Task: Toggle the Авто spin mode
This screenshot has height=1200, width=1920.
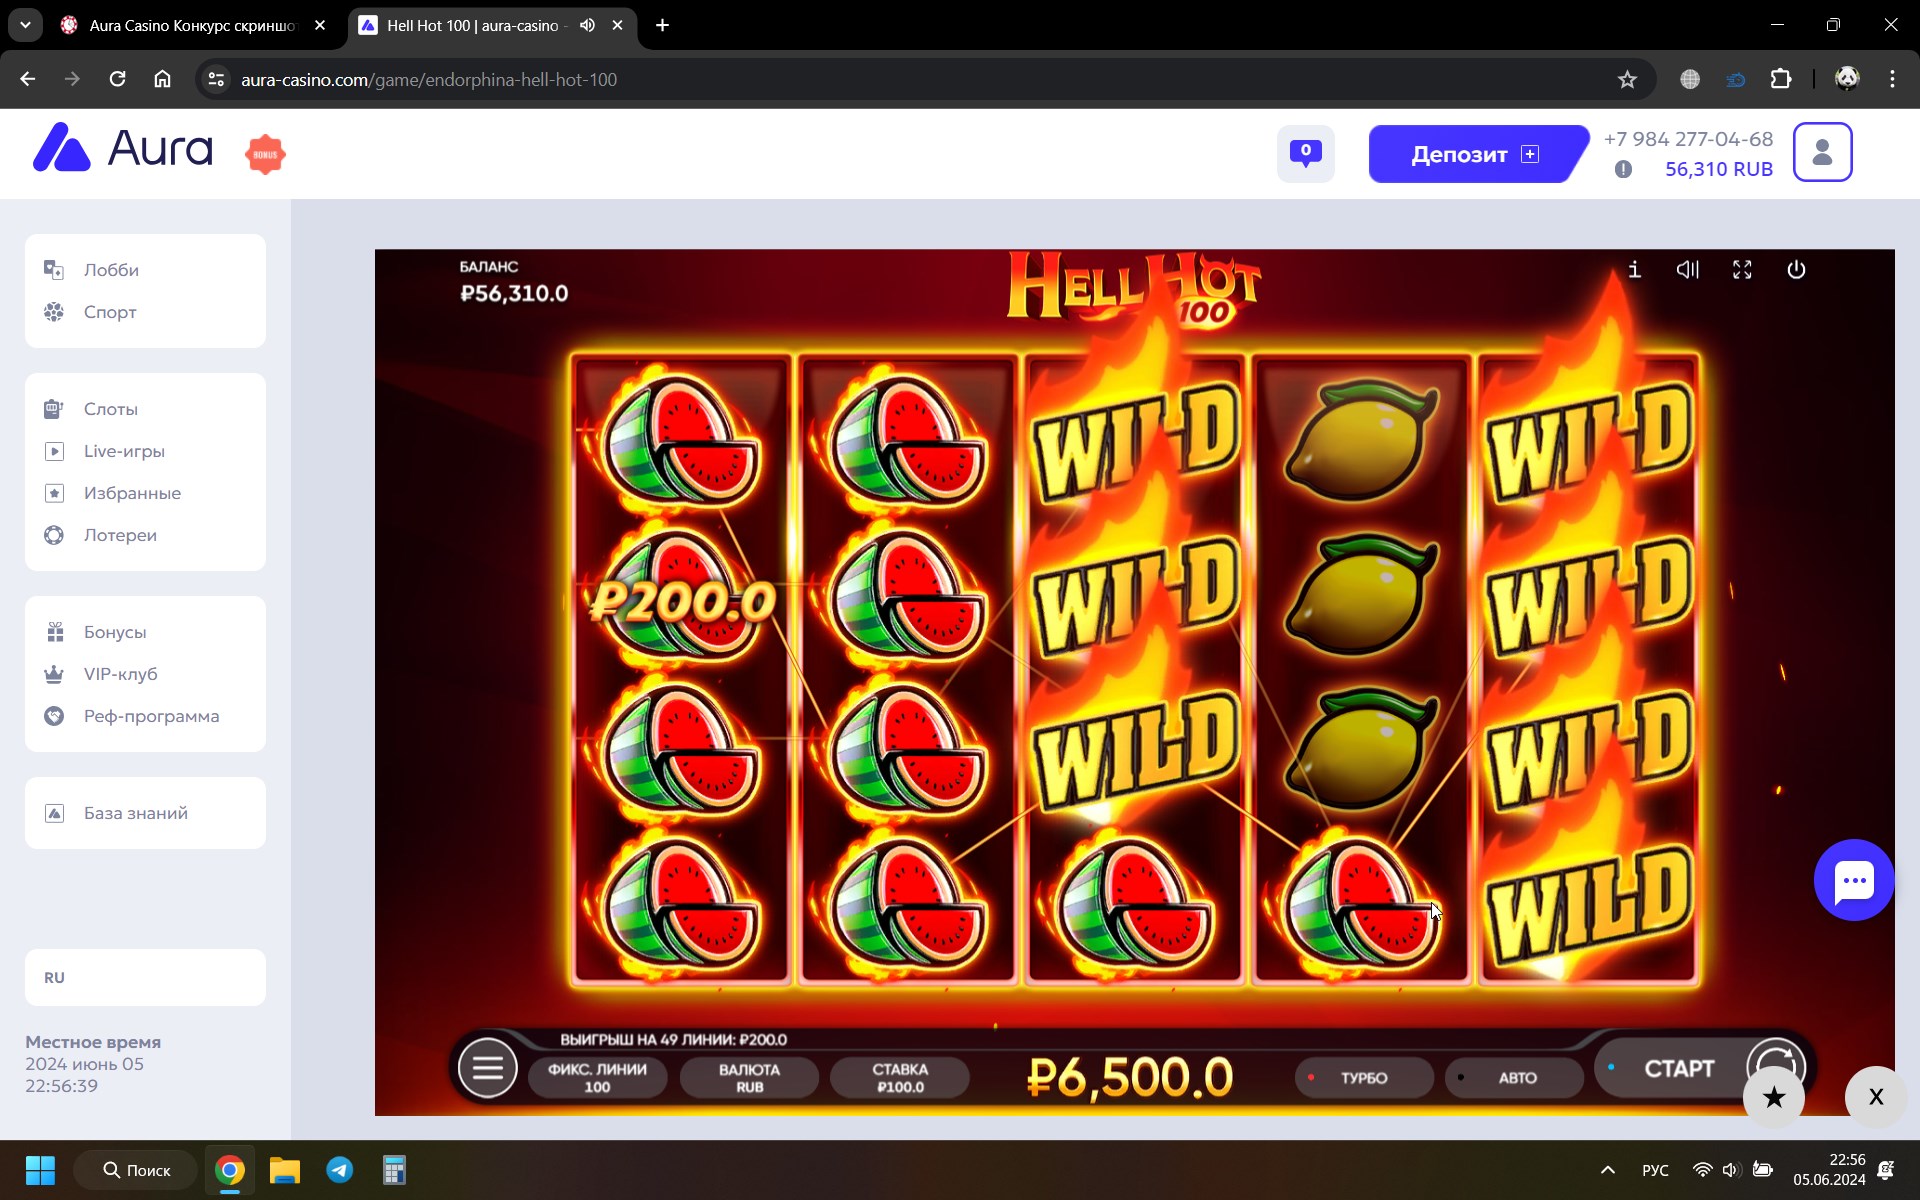Action: click(1514, 1078)
